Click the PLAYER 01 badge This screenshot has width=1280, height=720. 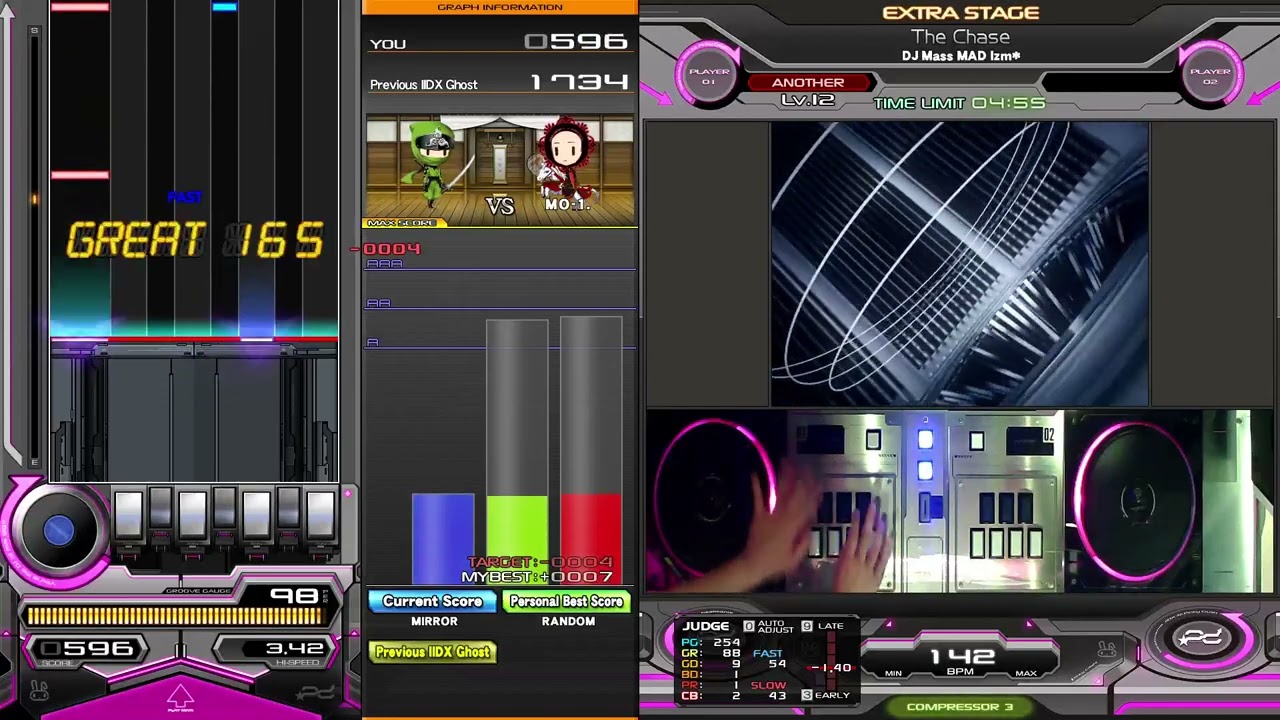coord(708,75)
